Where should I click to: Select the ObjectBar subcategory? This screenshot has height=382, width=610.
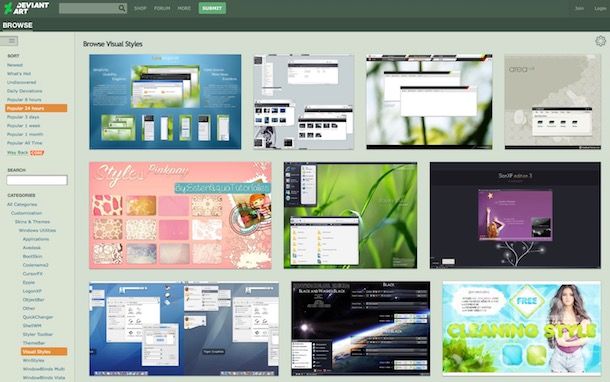33,300
